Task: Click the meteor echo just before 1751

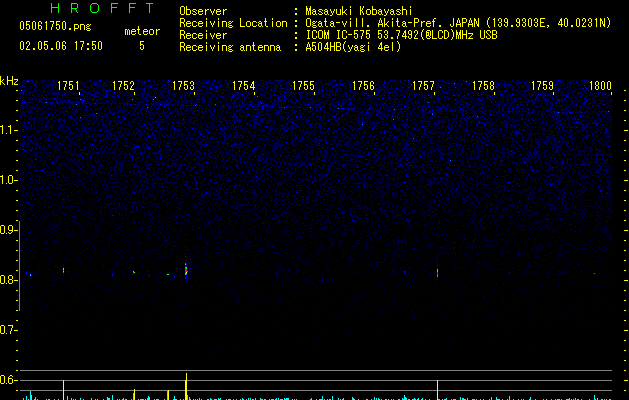Action: (x=63, y=270)
